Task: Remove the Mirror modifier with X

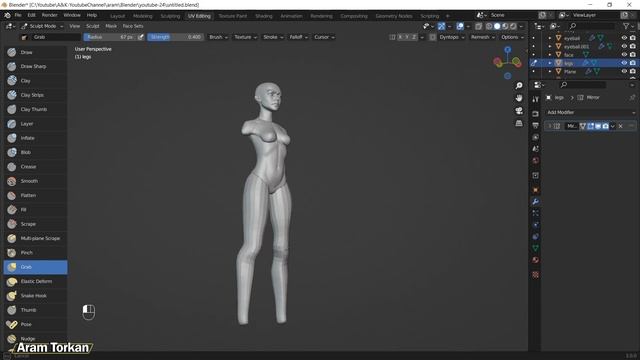Action: point(620,126)
